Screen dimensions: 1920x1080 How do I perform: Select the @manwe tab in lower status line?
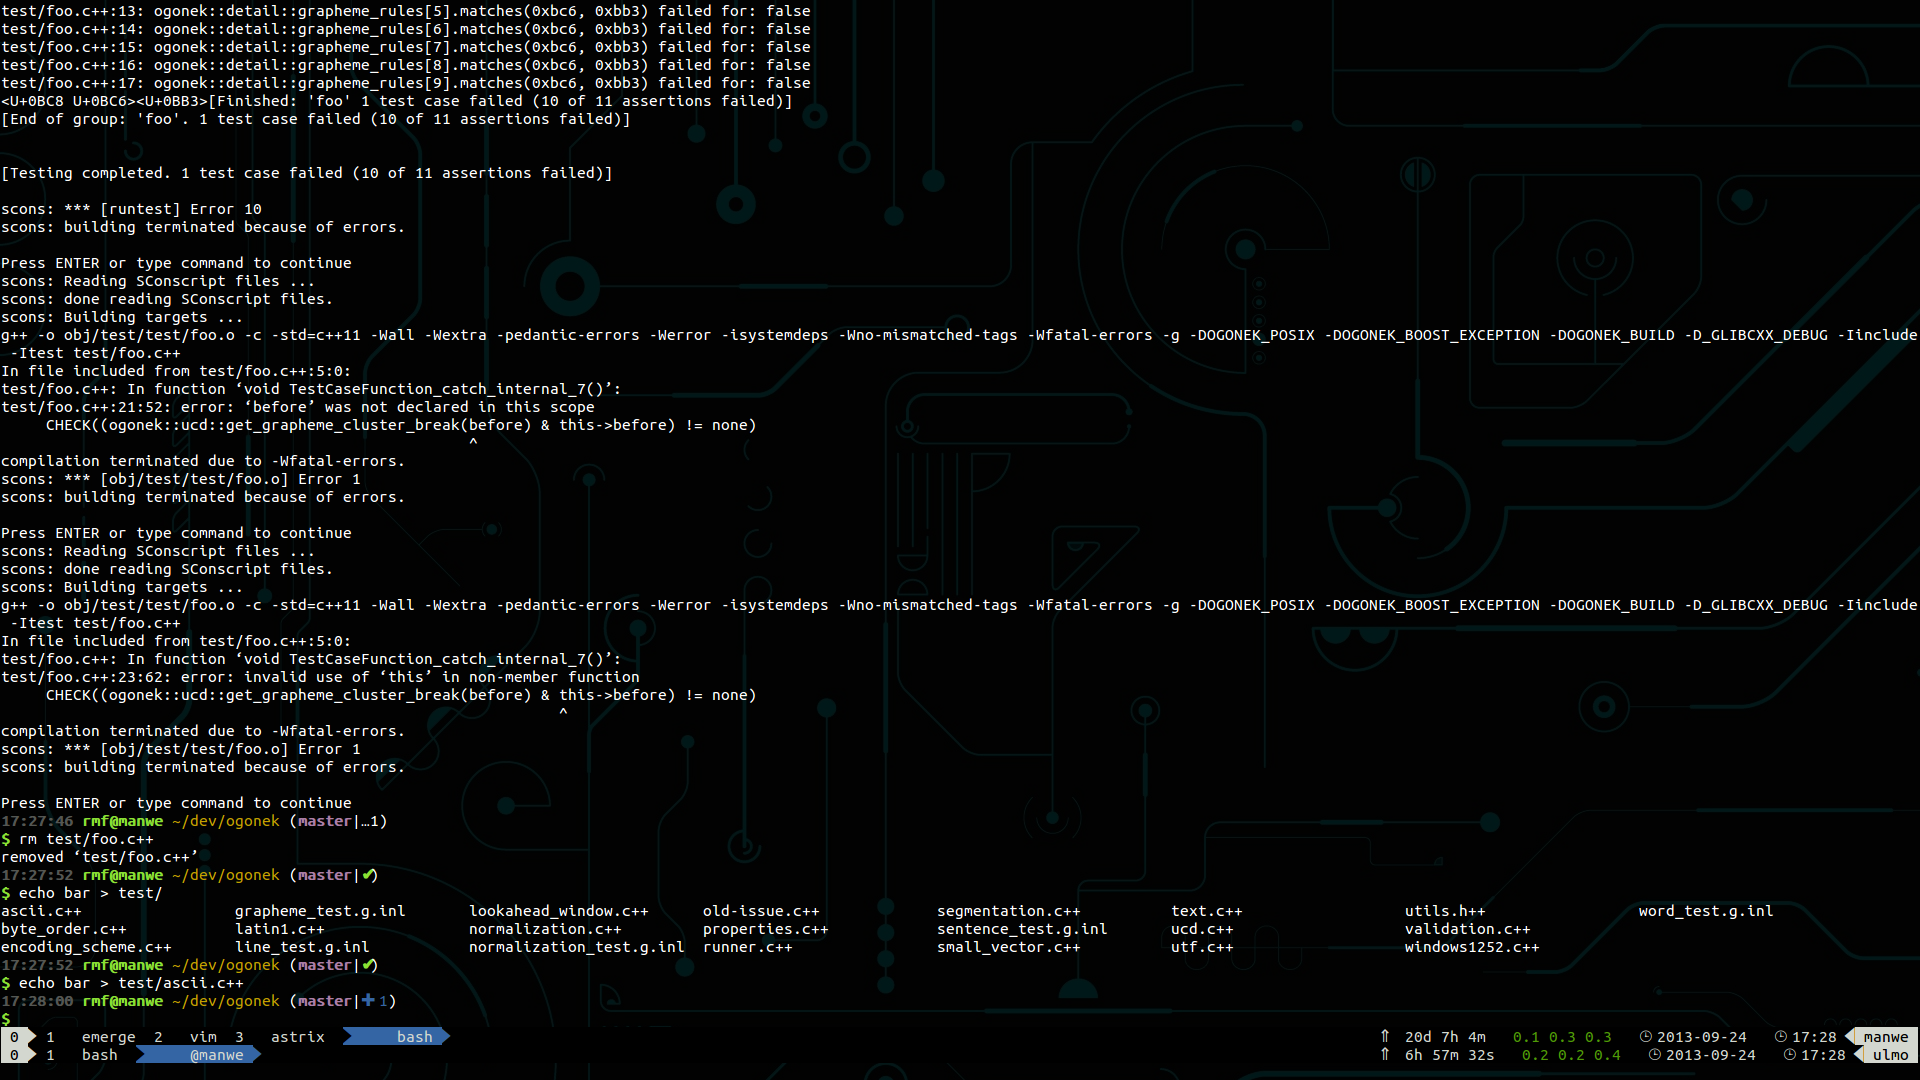(199, 1055)
